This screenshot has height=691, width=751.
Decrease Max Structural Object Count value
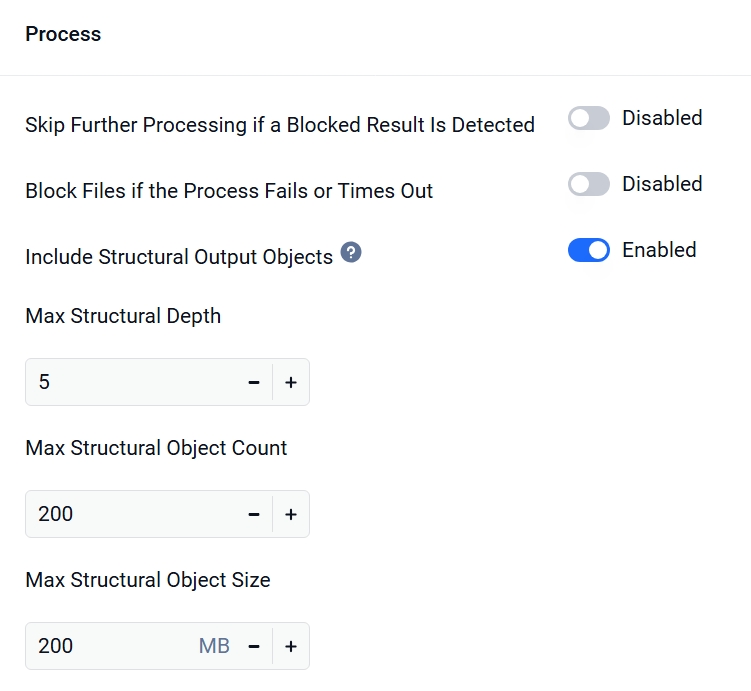tap(254, 514)
